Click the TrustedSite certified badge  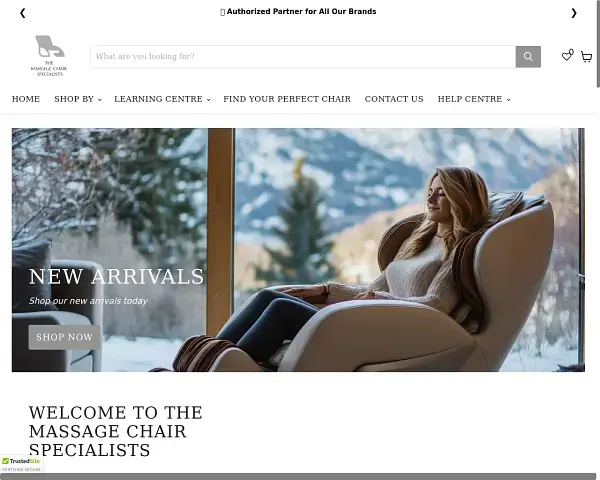coord(21,464)
